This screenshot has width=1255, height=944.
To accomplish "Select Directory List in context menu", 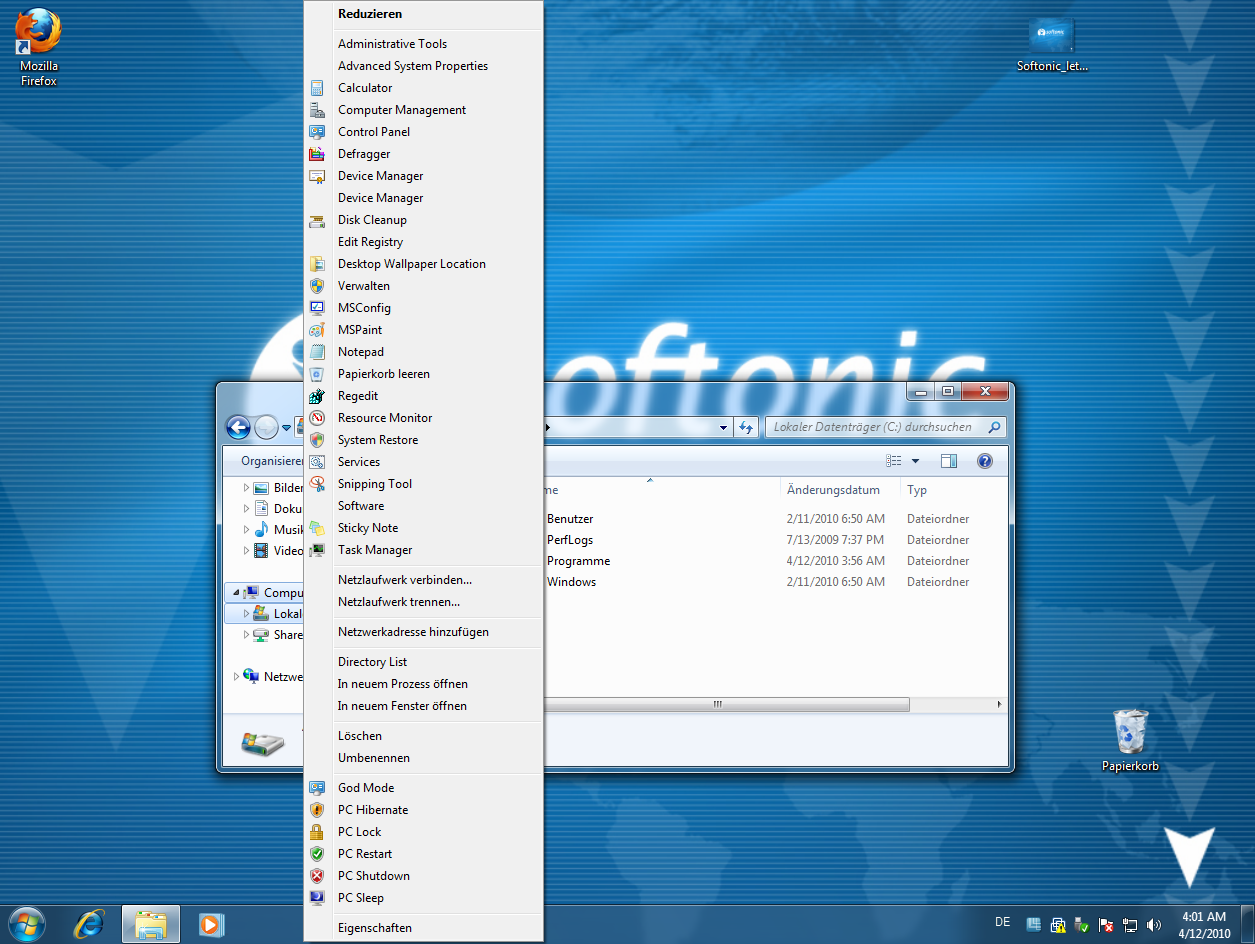I will tap(372, 662).
